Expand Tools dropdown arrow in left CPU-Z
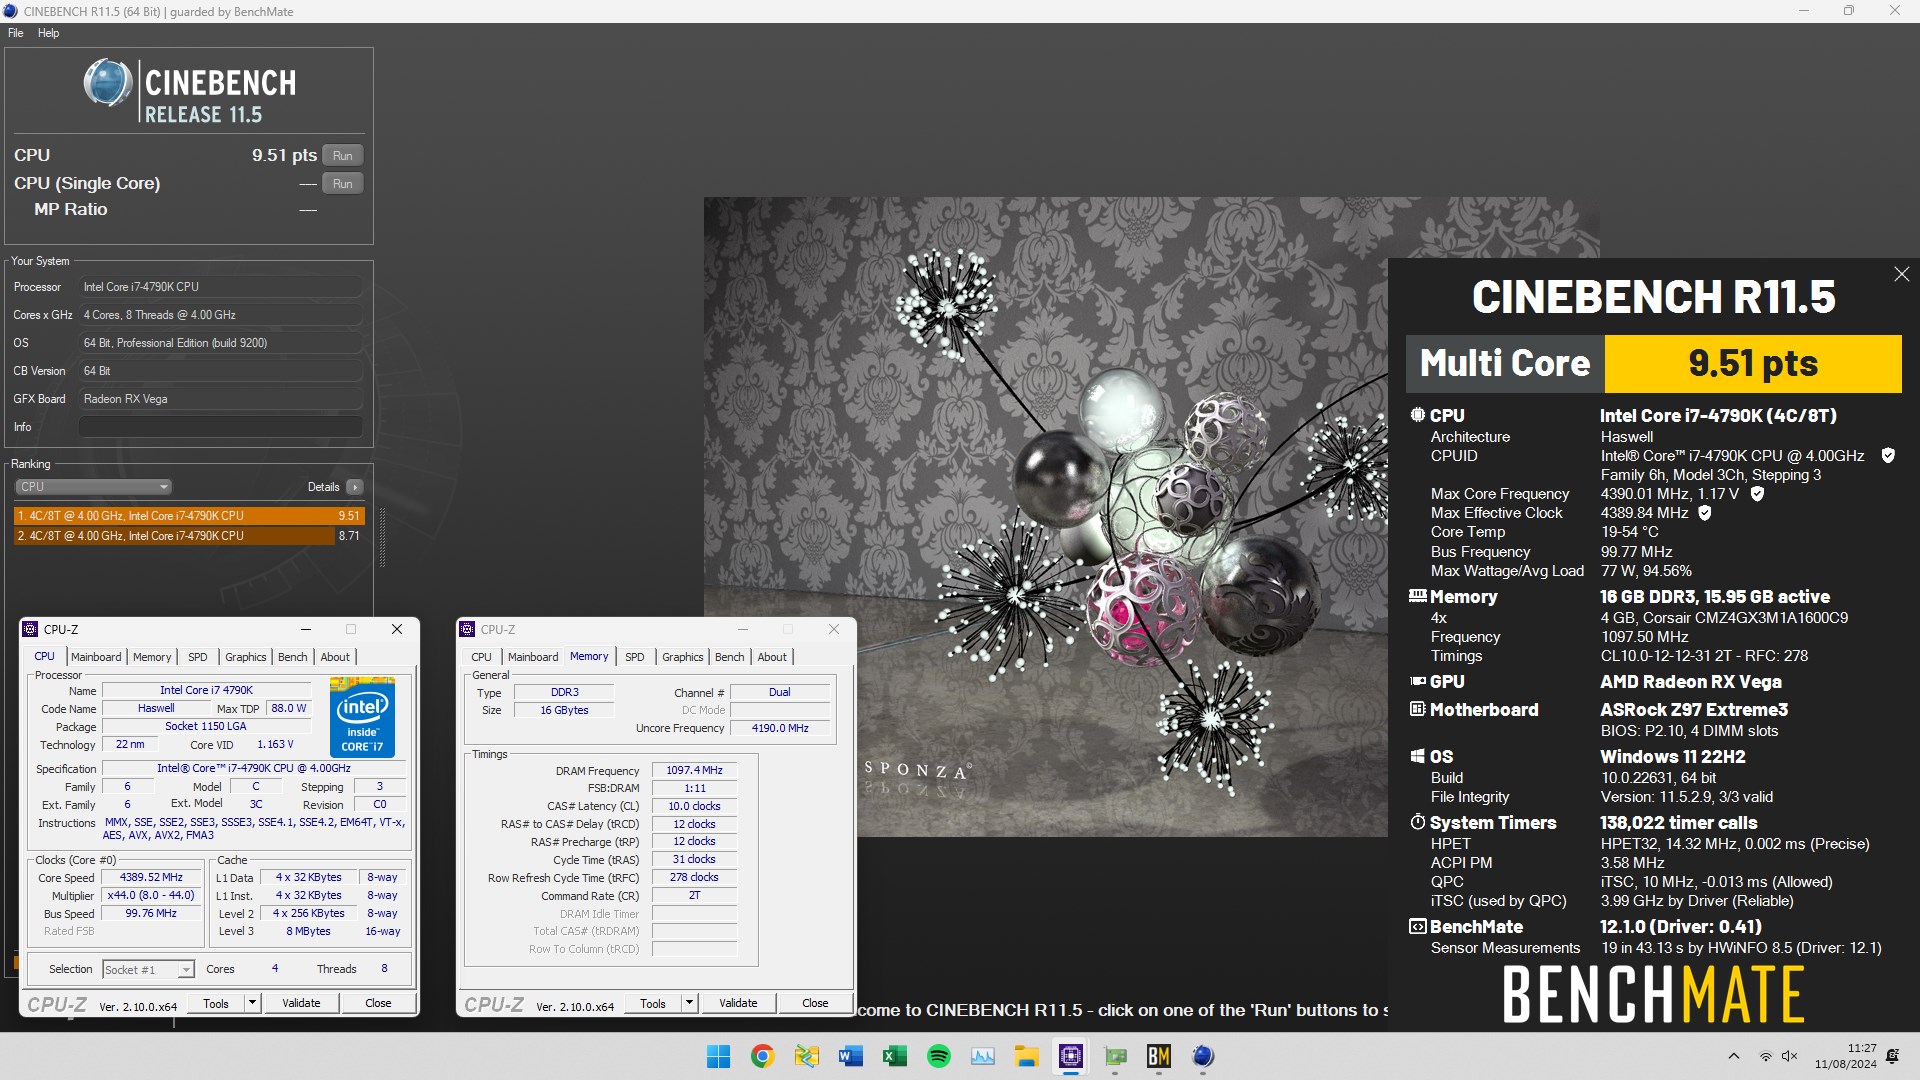Viewport: 1920px width, 1080px height. tap(253, 1003)
